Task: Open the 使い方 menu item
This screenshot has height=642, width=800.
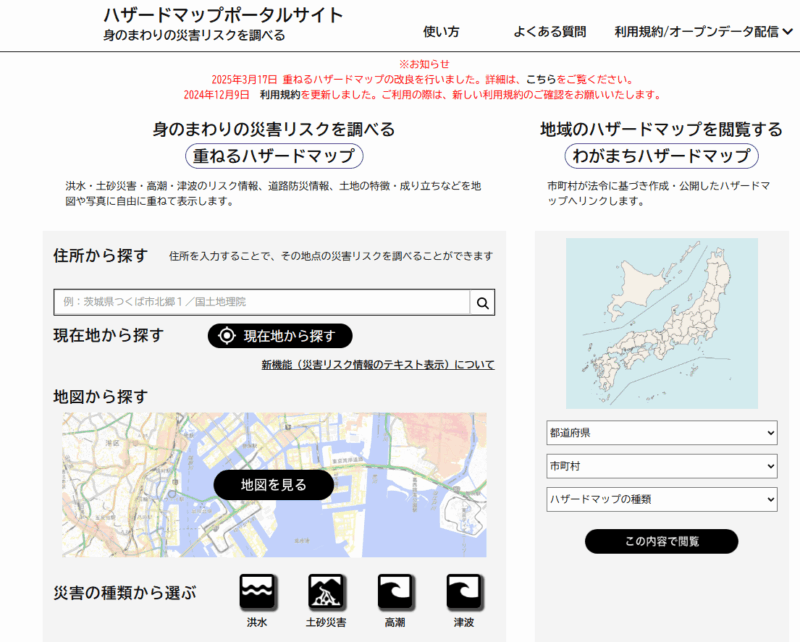Action: pos(441,32)
